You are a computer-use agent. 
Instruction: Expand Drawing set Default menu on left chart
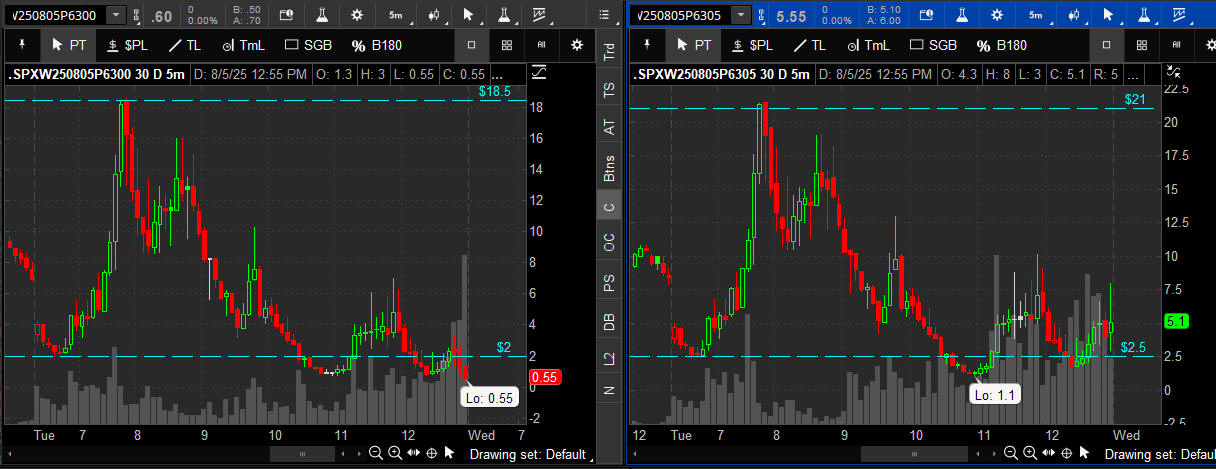pos(528,454)
